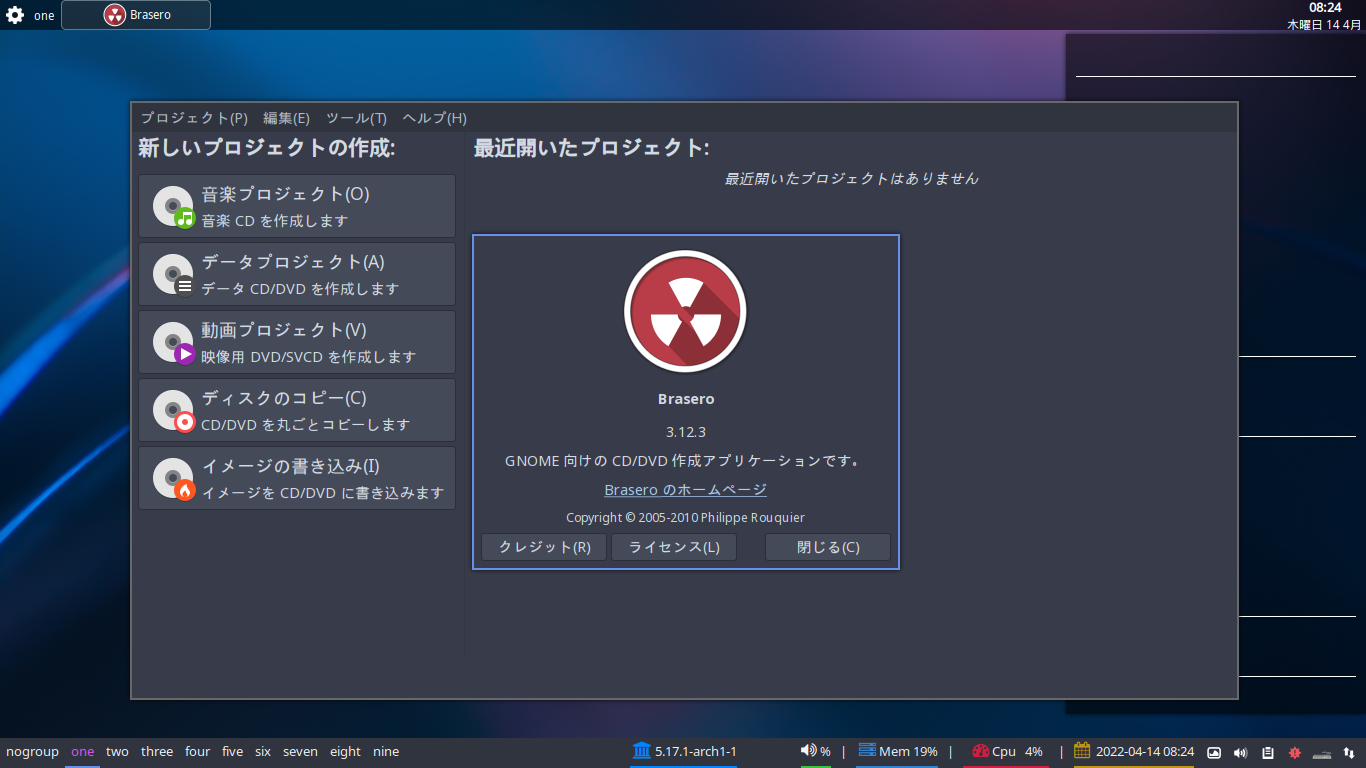Click the volume speaker % widget icon
1366x768 pixels.
point(808,751)
